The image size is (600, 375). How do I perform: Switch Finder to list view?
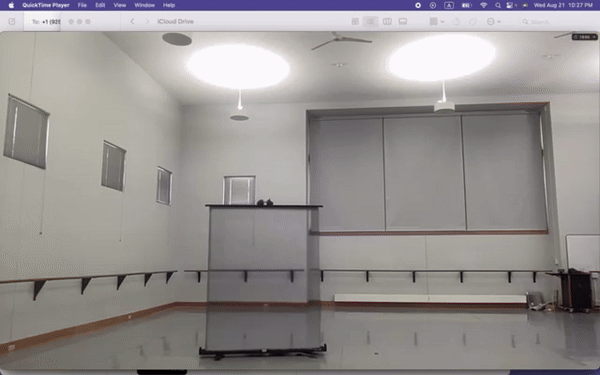370,22
